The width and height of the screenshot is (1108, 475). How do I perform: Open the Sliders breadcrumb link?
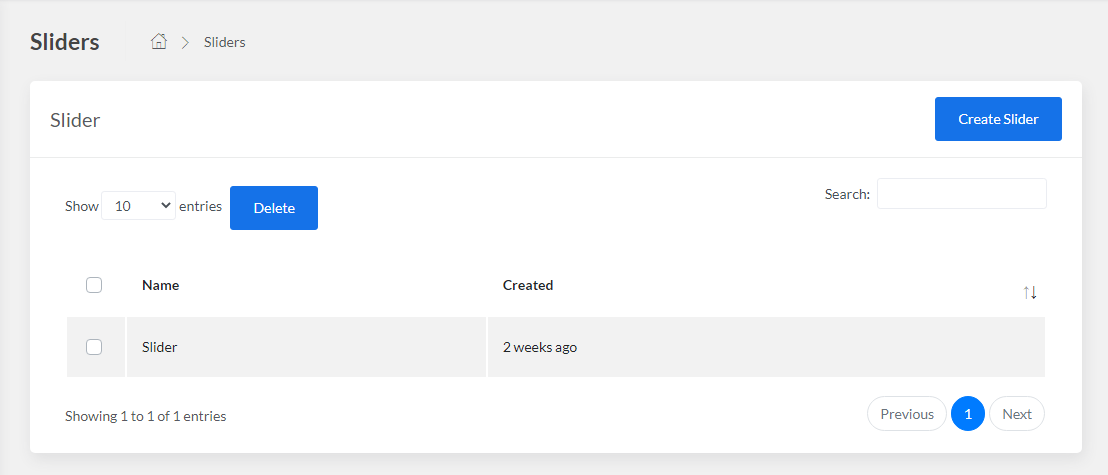(x=225, y=42)
